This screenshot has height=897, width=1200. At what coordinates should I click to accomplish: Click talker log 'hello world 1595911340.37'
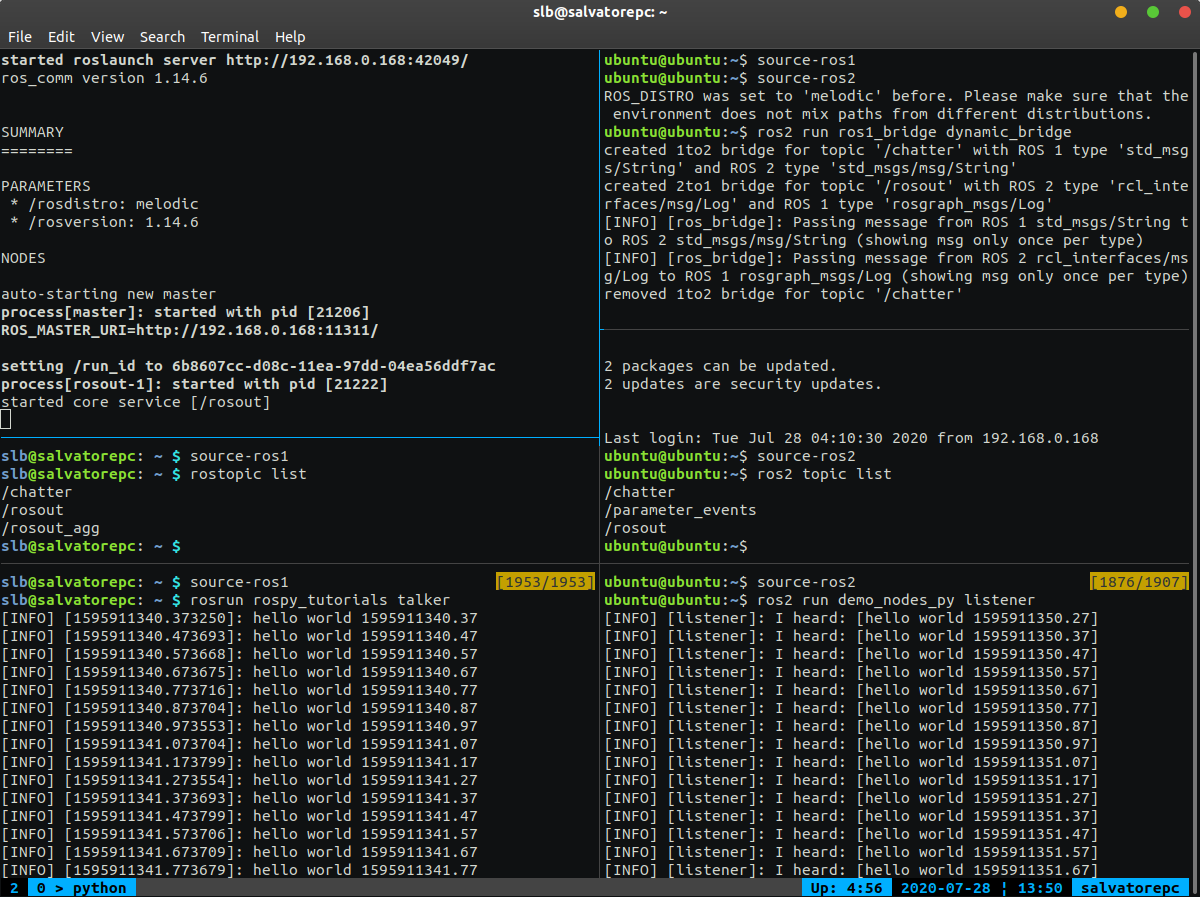365,618
